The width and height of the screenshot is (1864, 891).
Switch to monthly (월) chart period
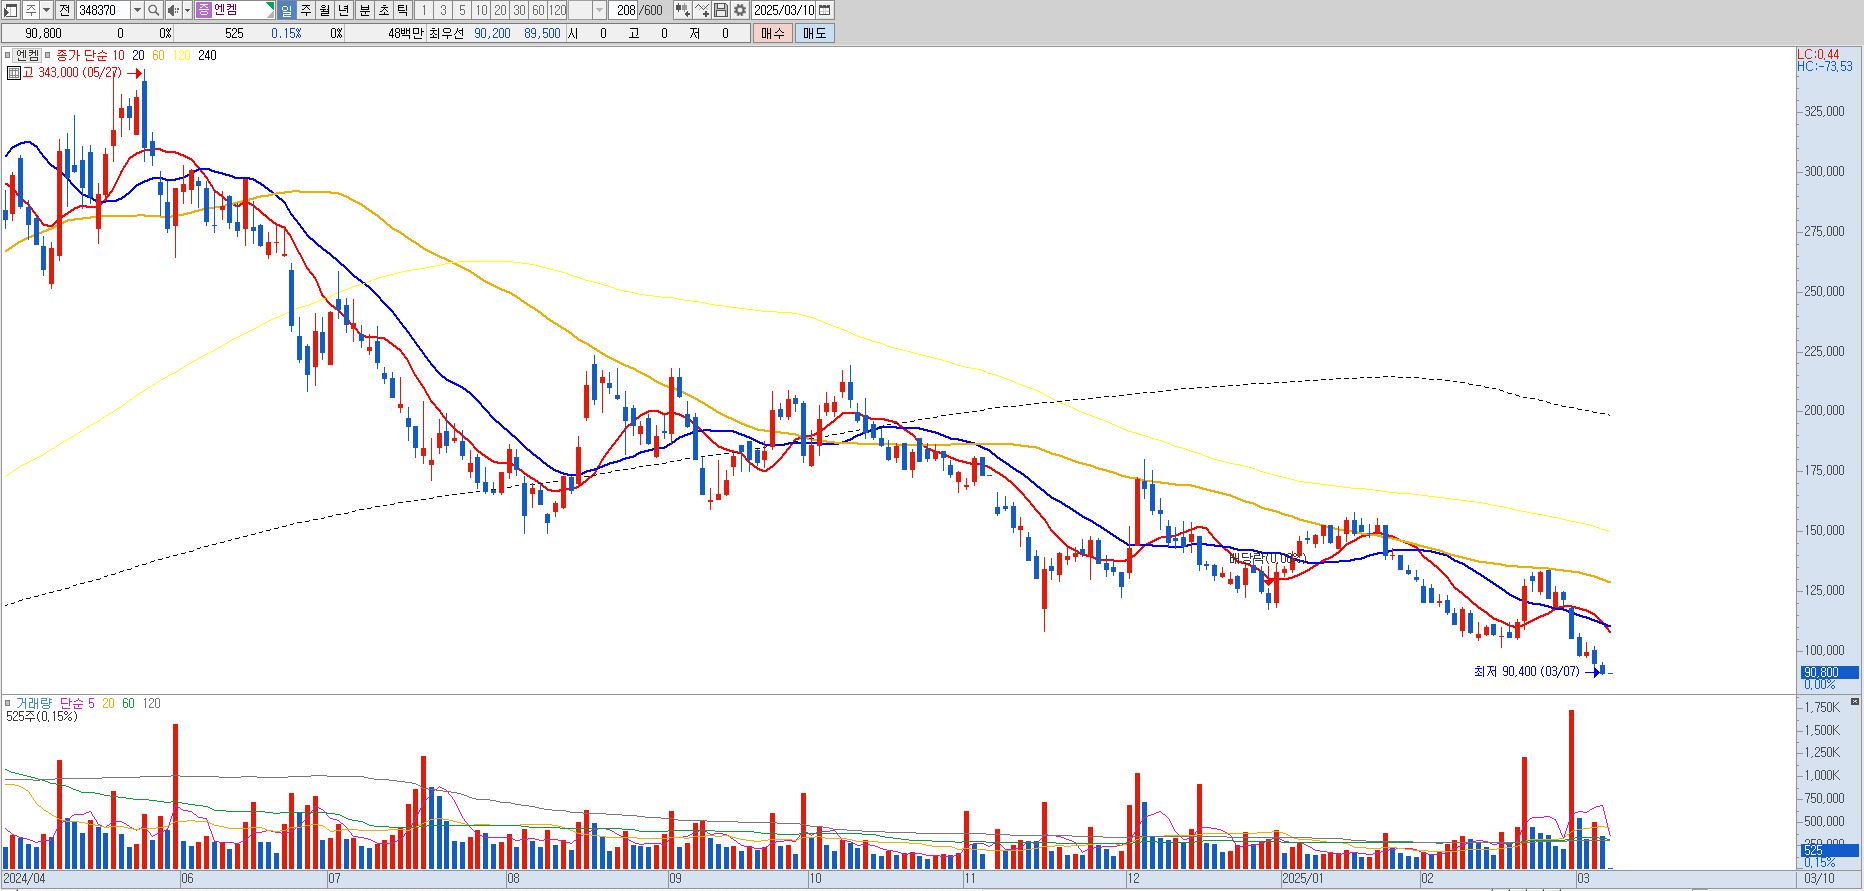coord(325,10)
